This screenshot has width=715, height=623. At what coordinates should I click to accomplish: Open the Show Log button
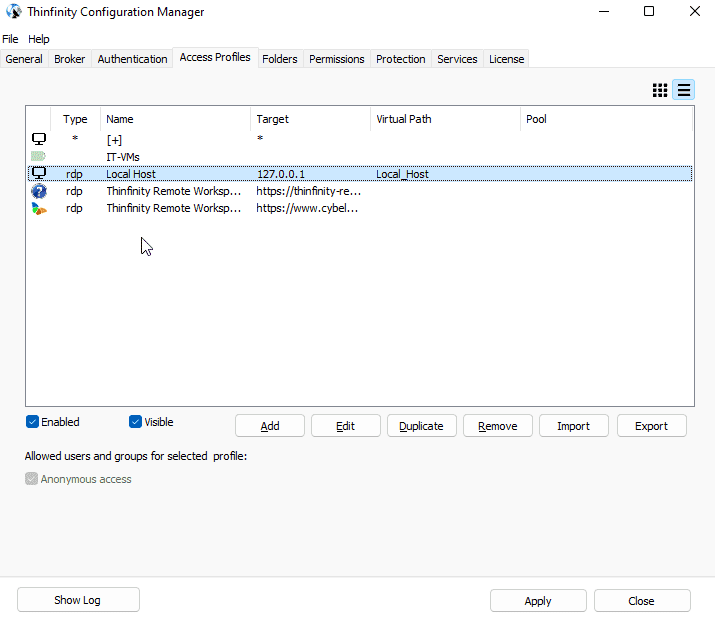78,600
